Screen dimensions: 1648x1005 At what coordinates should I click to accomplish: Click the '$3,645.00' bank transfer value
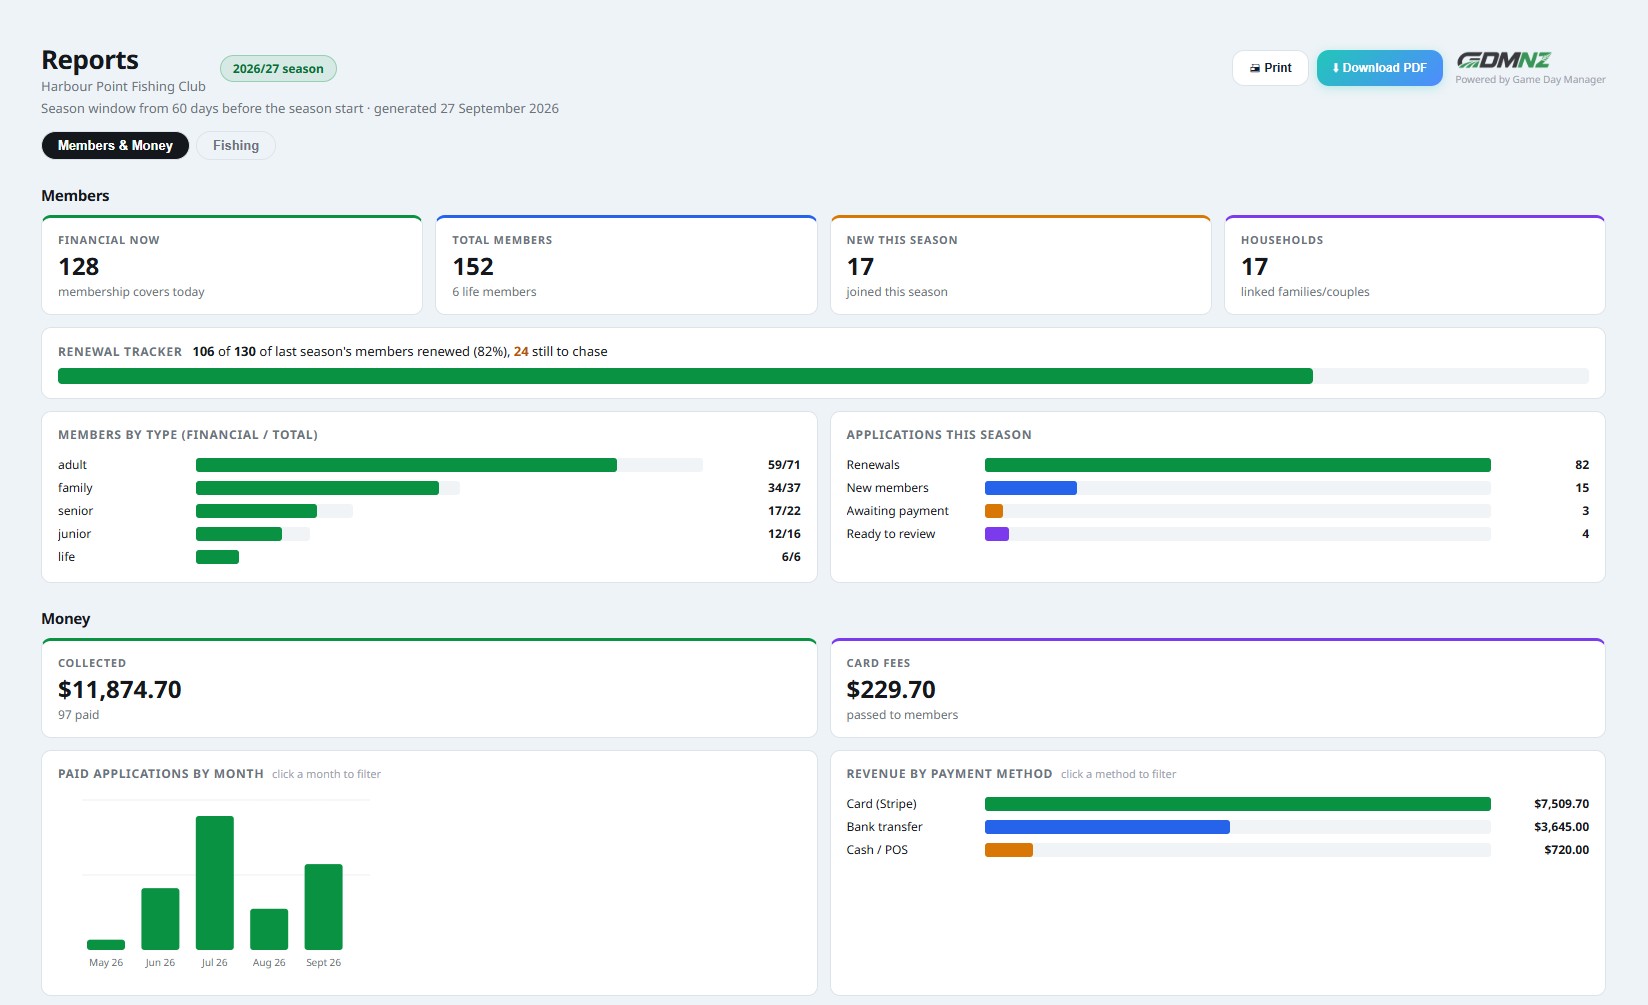[1561, 827]
